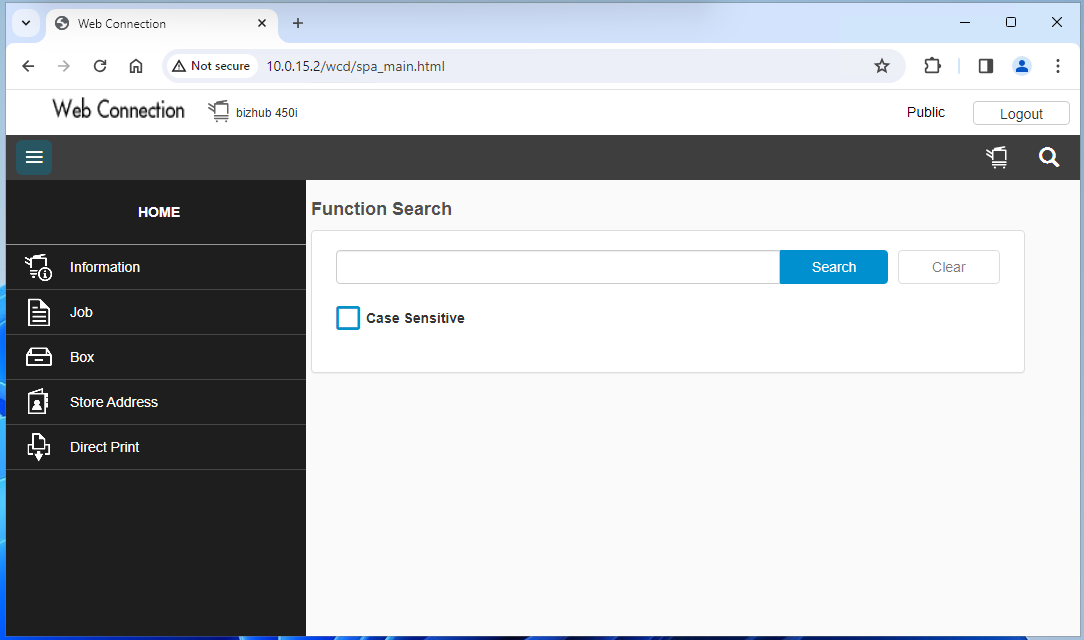Screen dimensions: 1084x640
Task: Click the Logout button
Action: point(1021,112)
